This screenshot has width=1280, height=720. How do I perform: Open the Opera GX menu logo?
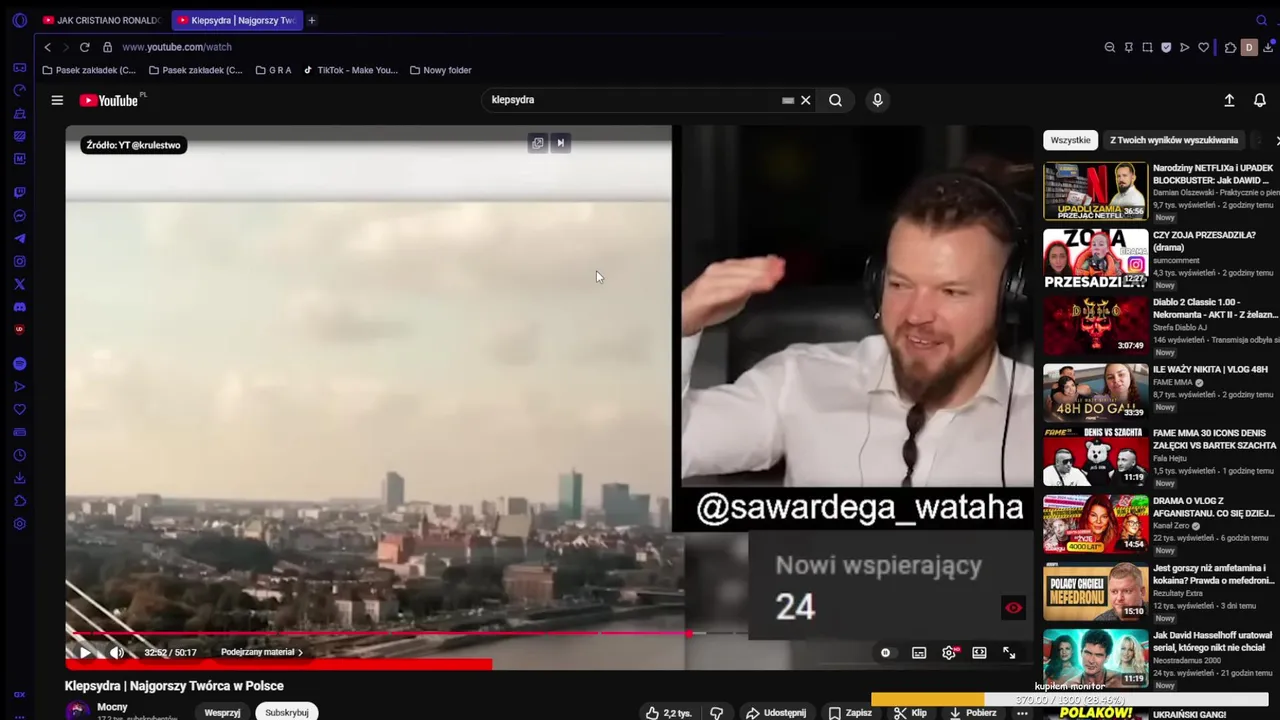19,20
